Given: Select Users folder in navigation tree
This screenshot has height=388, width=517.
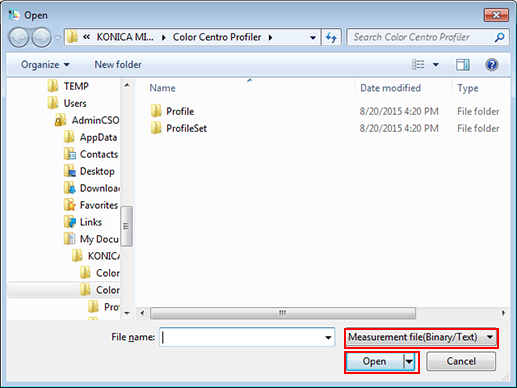Looking at the screenshot, I should pyautogui.click(x=67, y=103).
